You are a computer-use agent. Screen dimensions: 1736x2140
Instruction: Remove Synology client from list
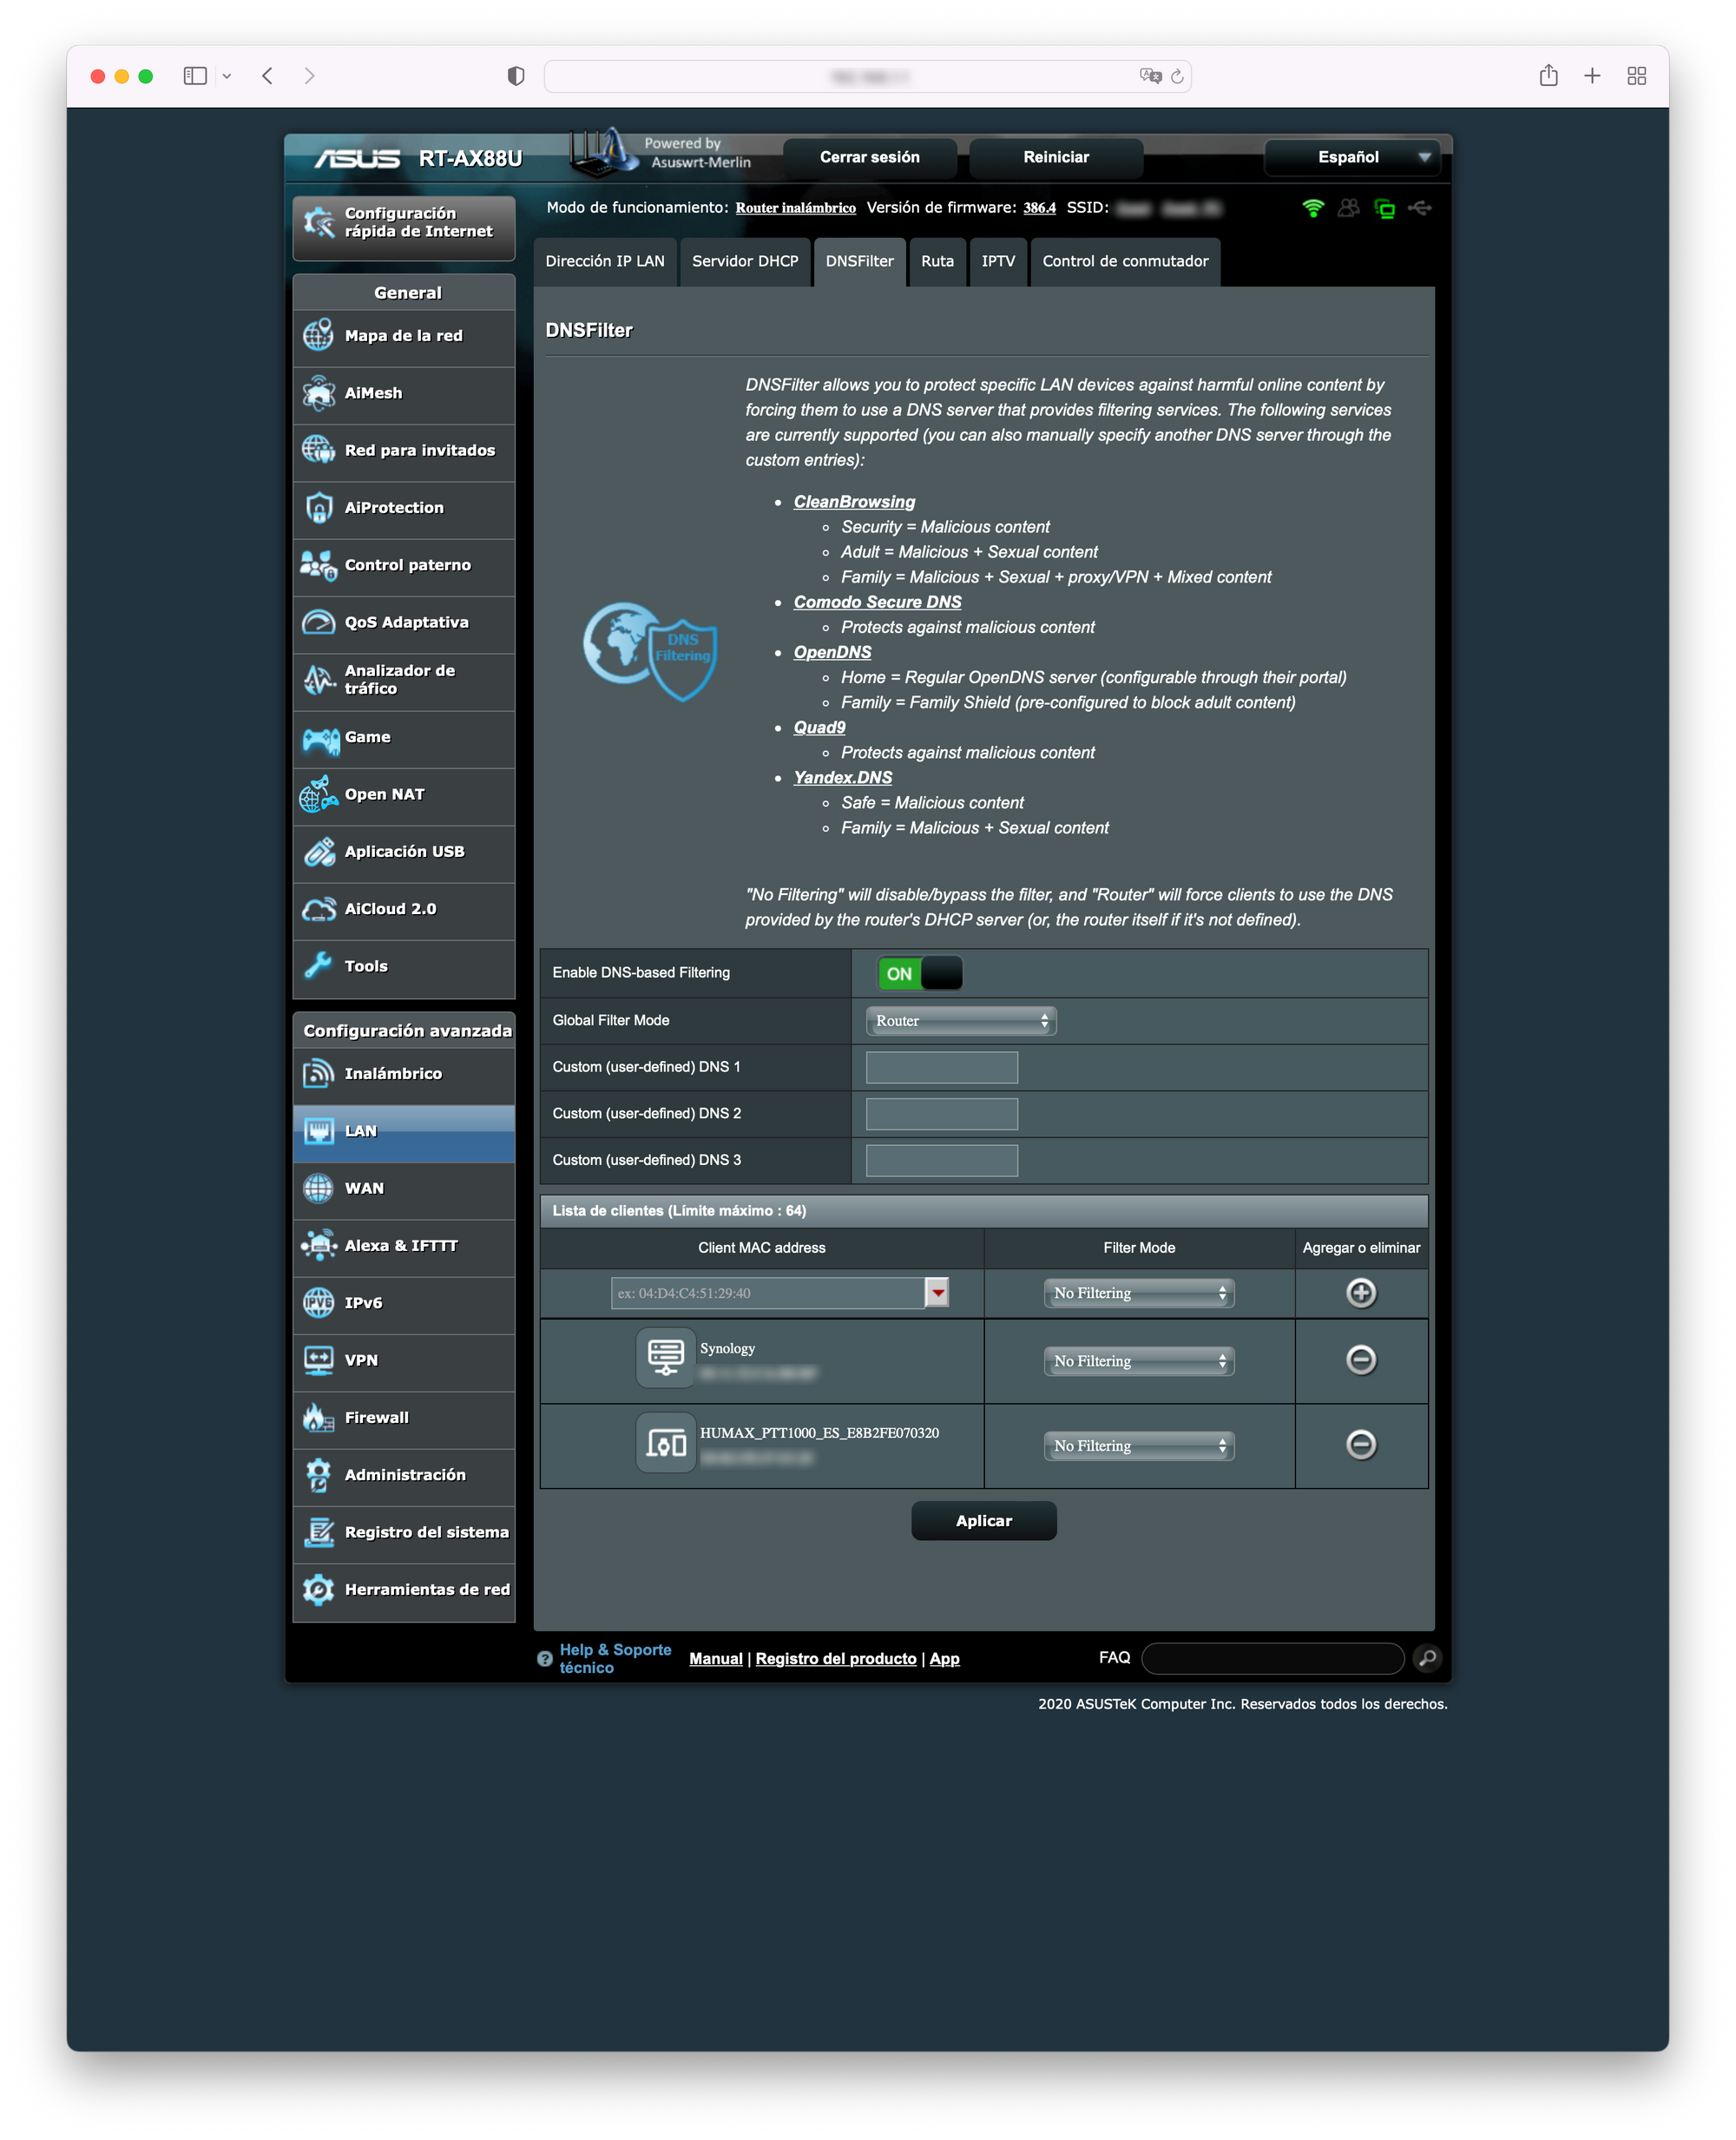(1361, 1360)
